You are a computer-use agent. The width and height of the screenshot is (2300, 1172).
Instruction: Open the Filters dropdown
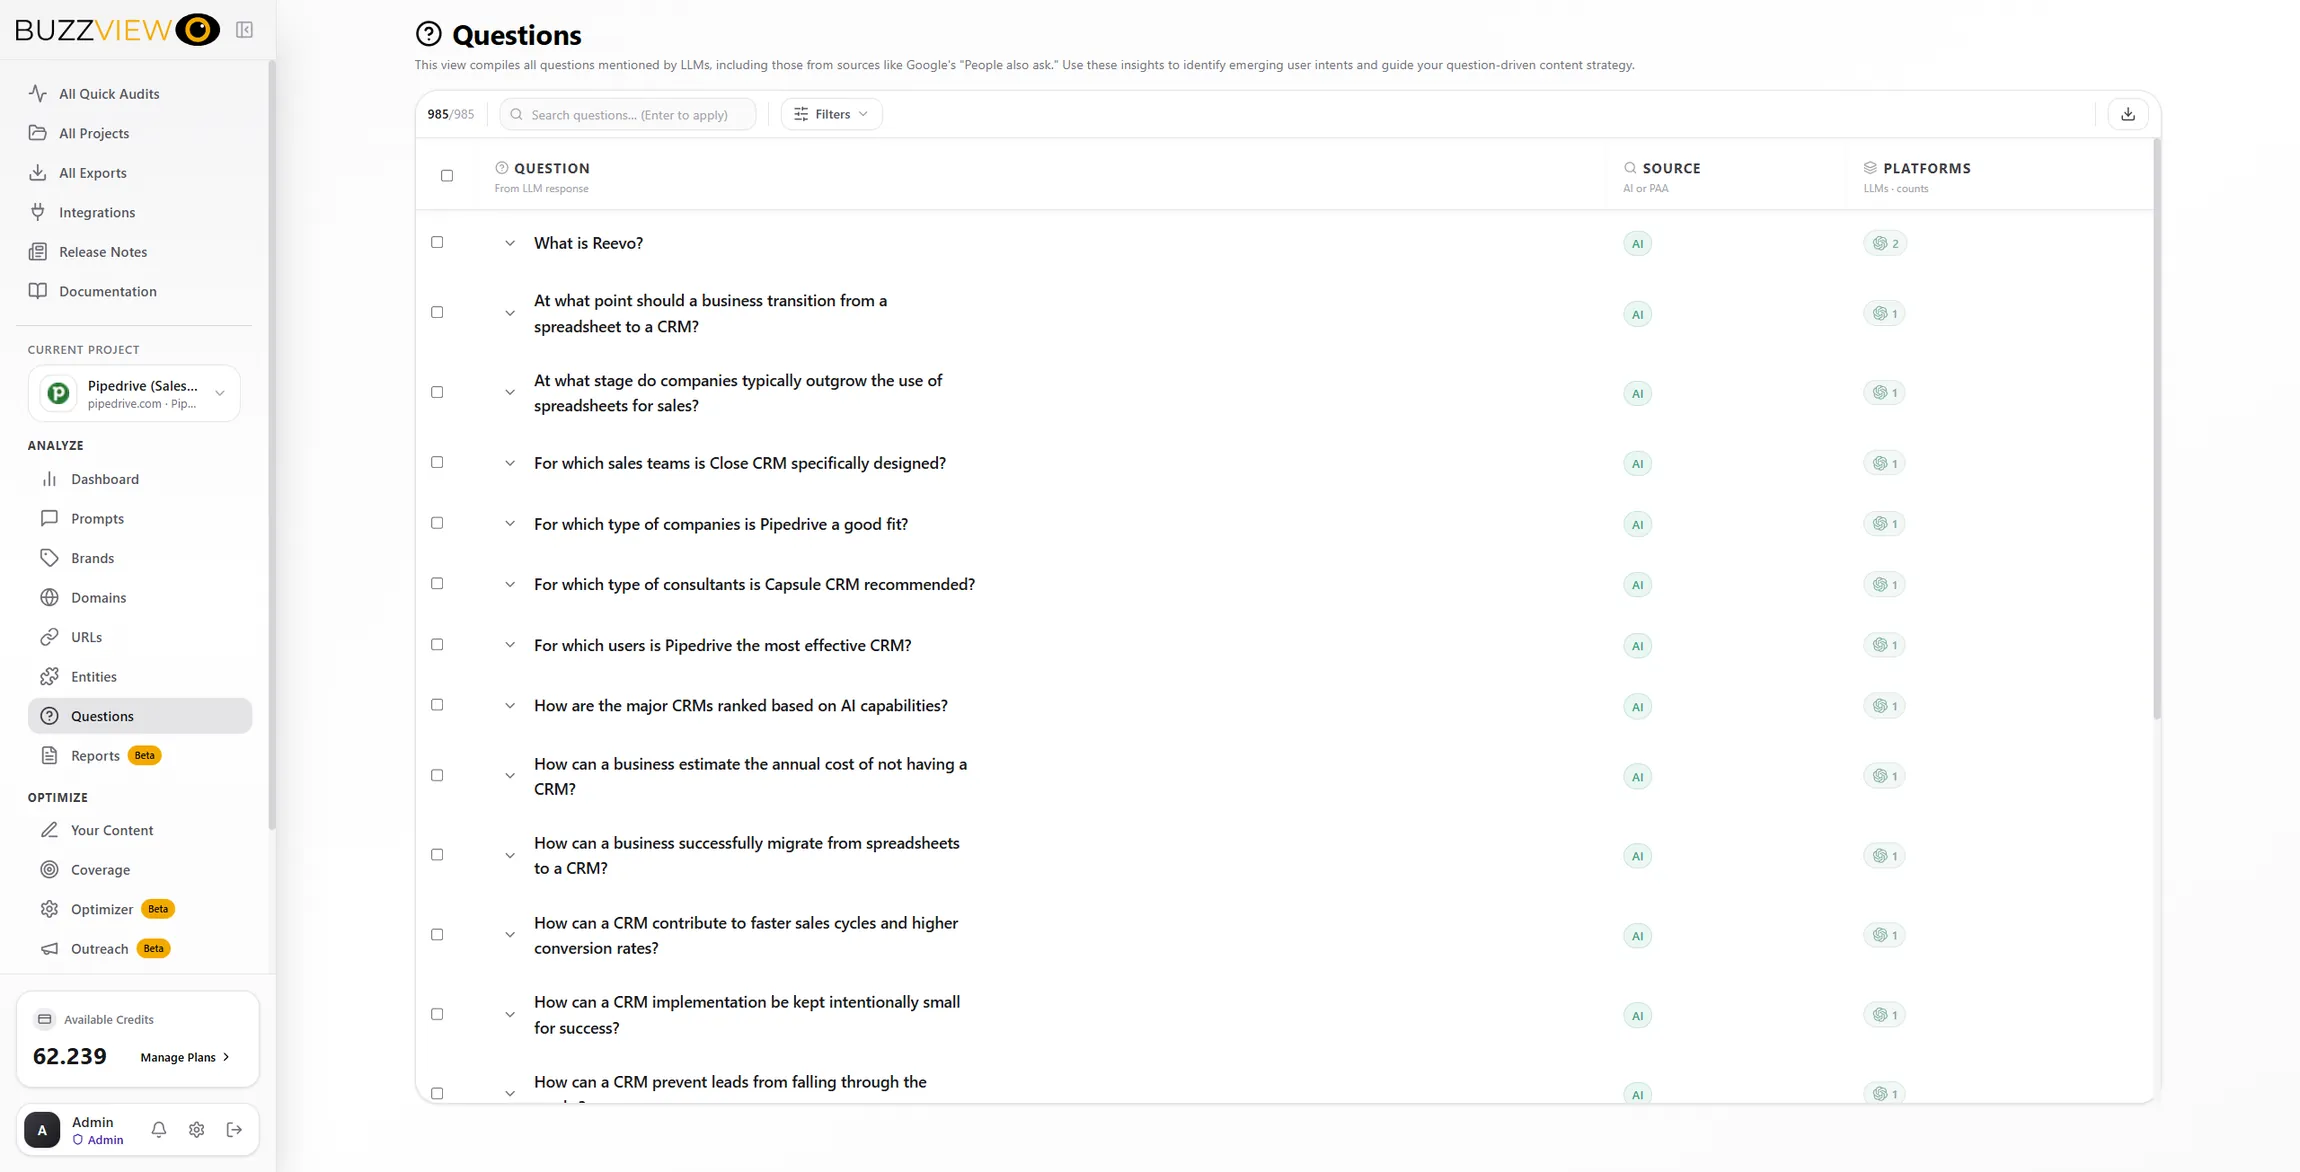tap(831, 114)
